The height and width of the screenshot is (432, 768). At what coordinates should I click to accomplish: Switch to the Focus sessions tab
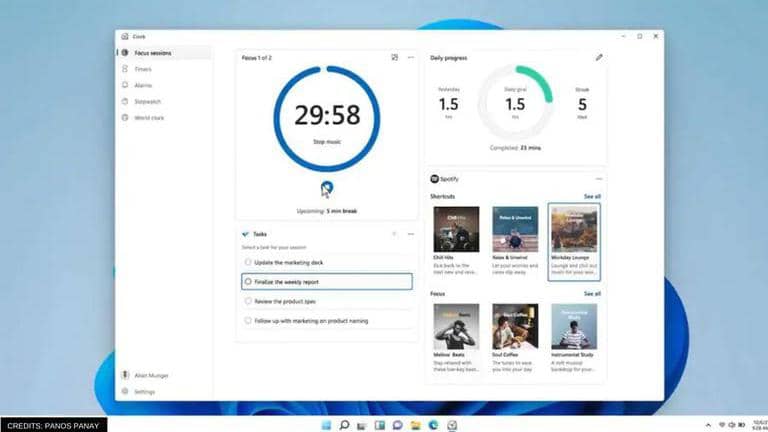tap(157, 52)
